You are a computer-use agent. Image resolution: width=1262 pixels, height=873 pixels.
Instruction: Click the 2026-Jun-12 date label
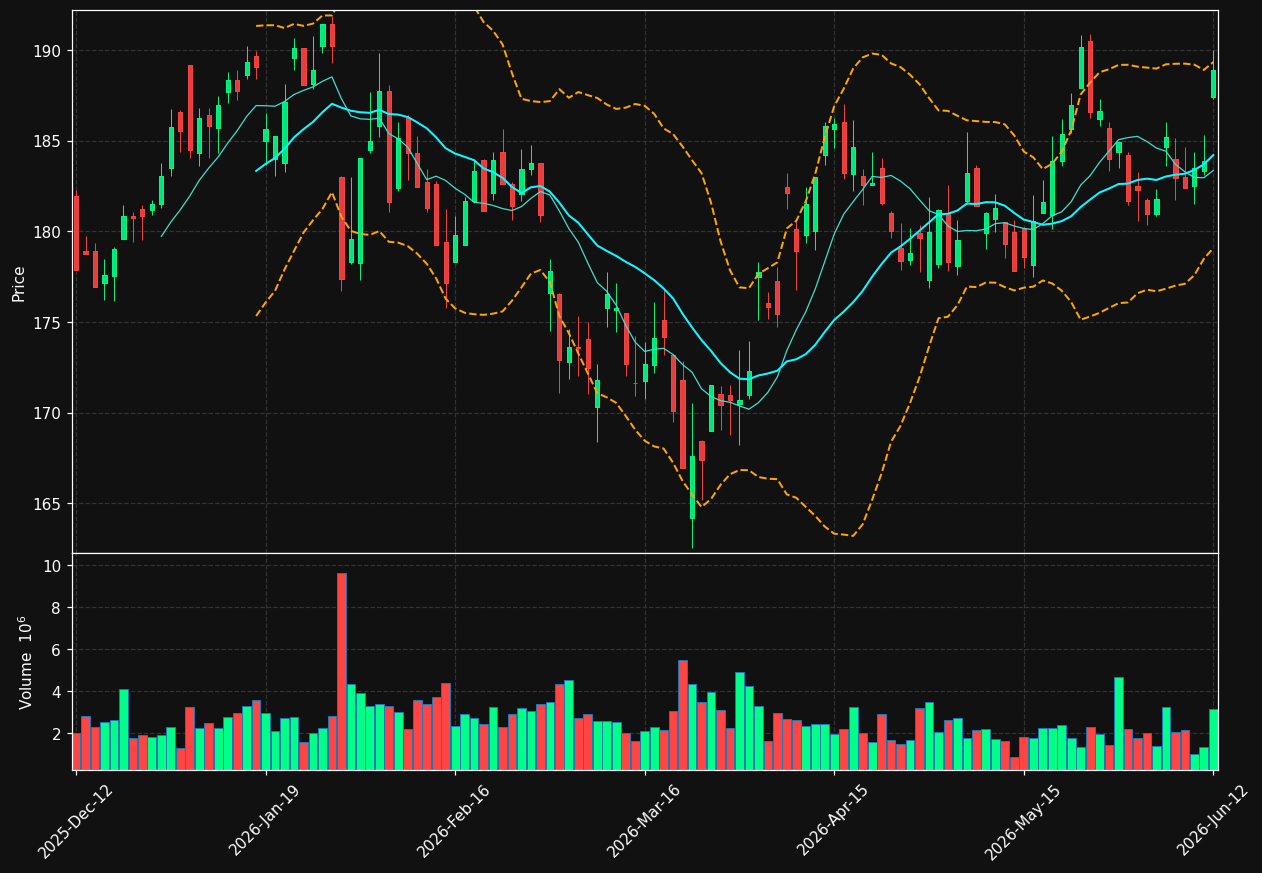click(x=1214, y=820)
